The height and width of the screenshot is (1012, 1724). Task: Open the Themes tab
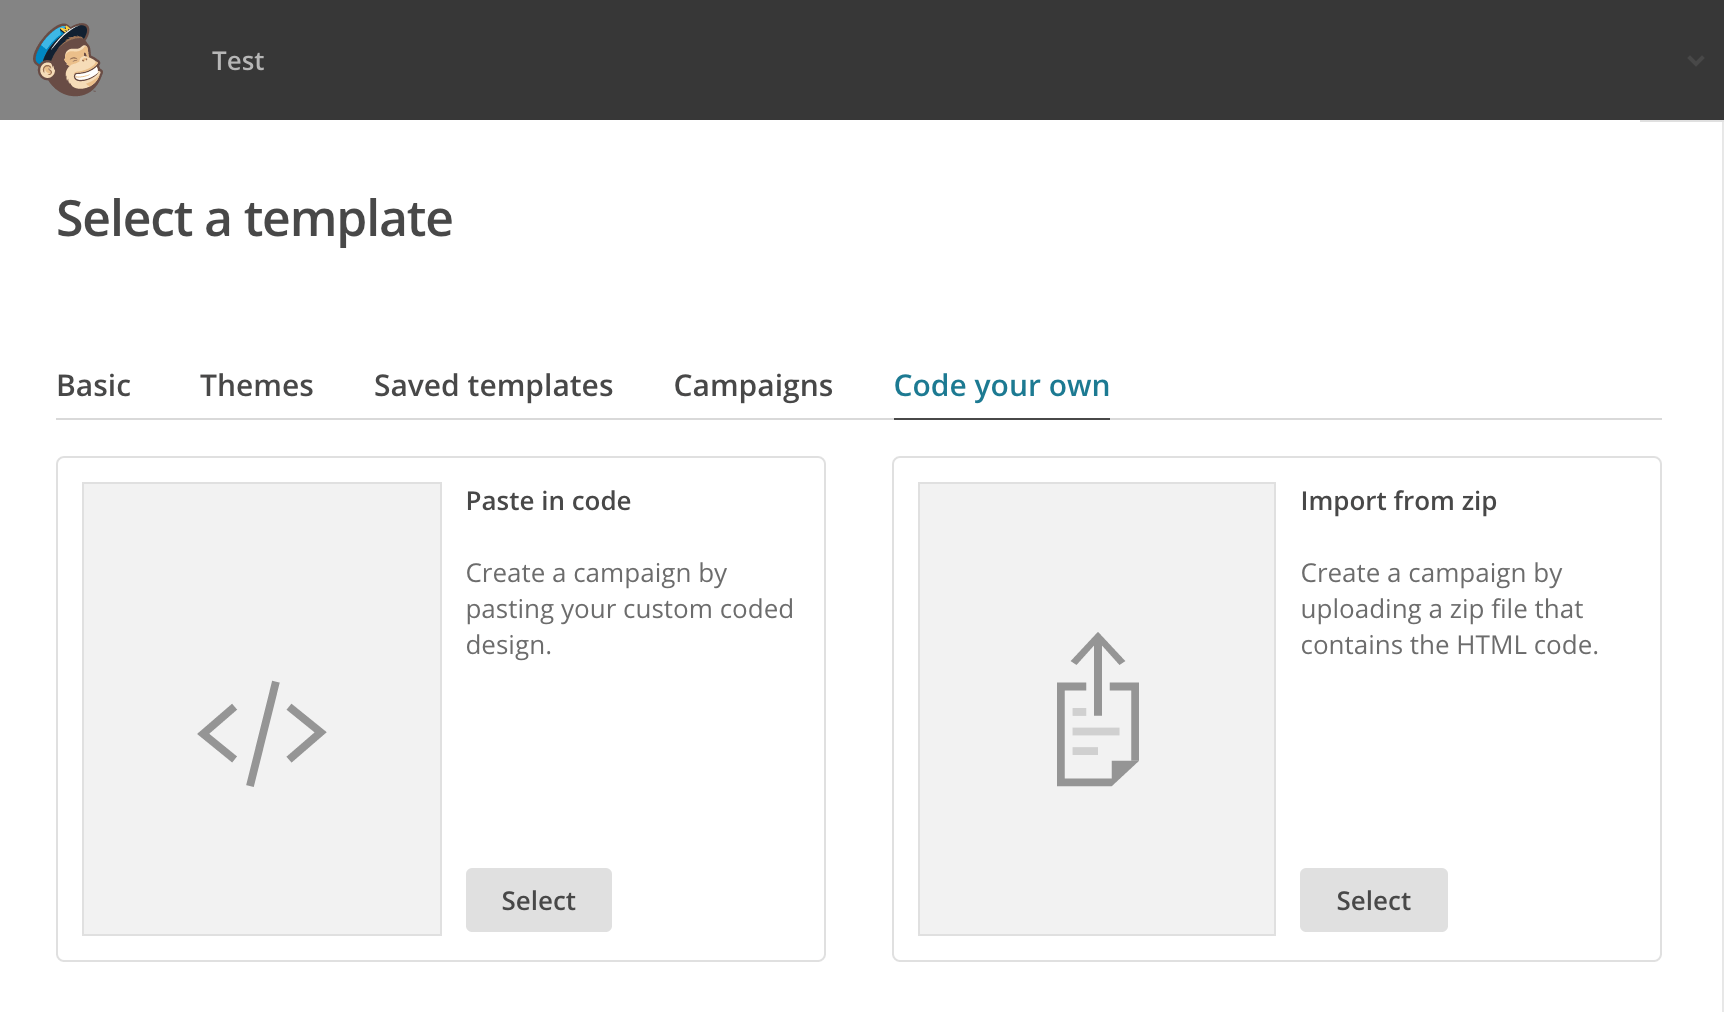tap(256, 386)
